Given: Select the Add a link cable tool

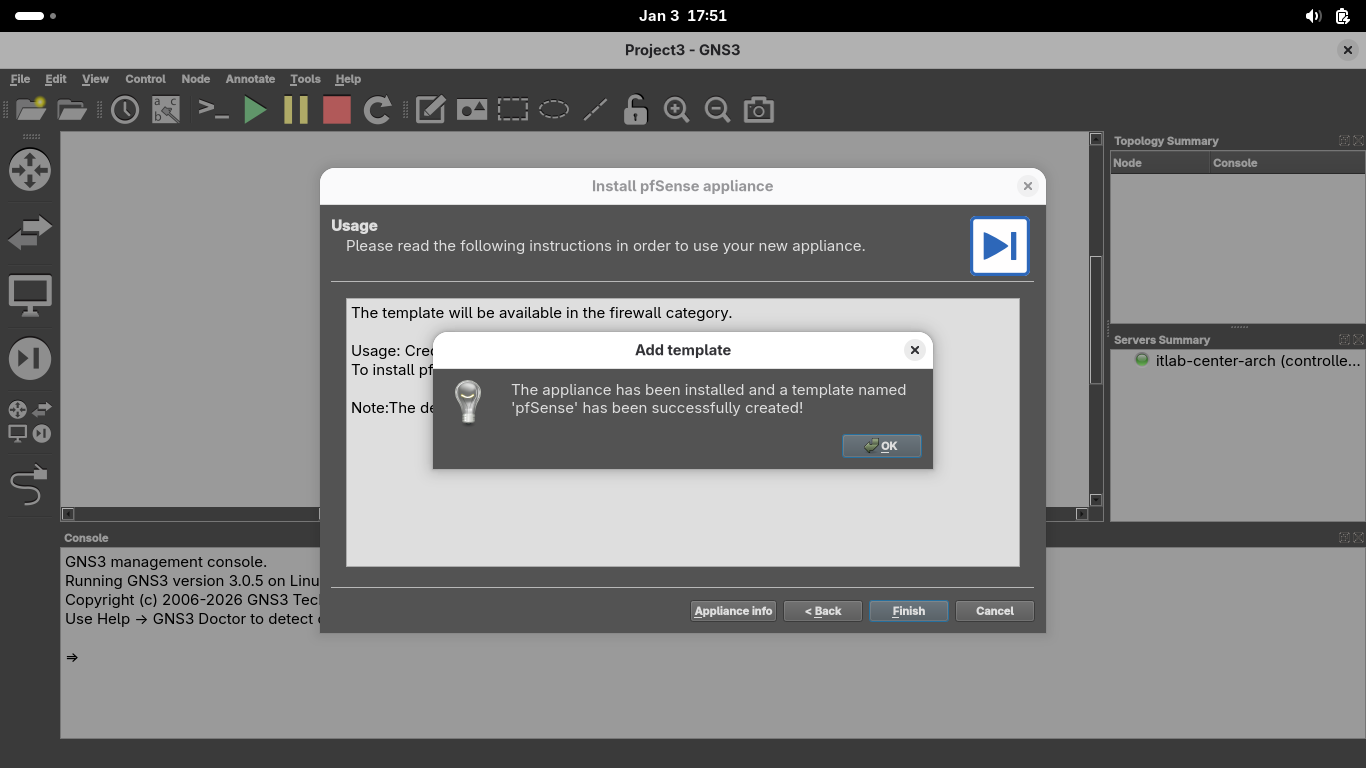Looking at the screenshot, I should click(29, 486).
